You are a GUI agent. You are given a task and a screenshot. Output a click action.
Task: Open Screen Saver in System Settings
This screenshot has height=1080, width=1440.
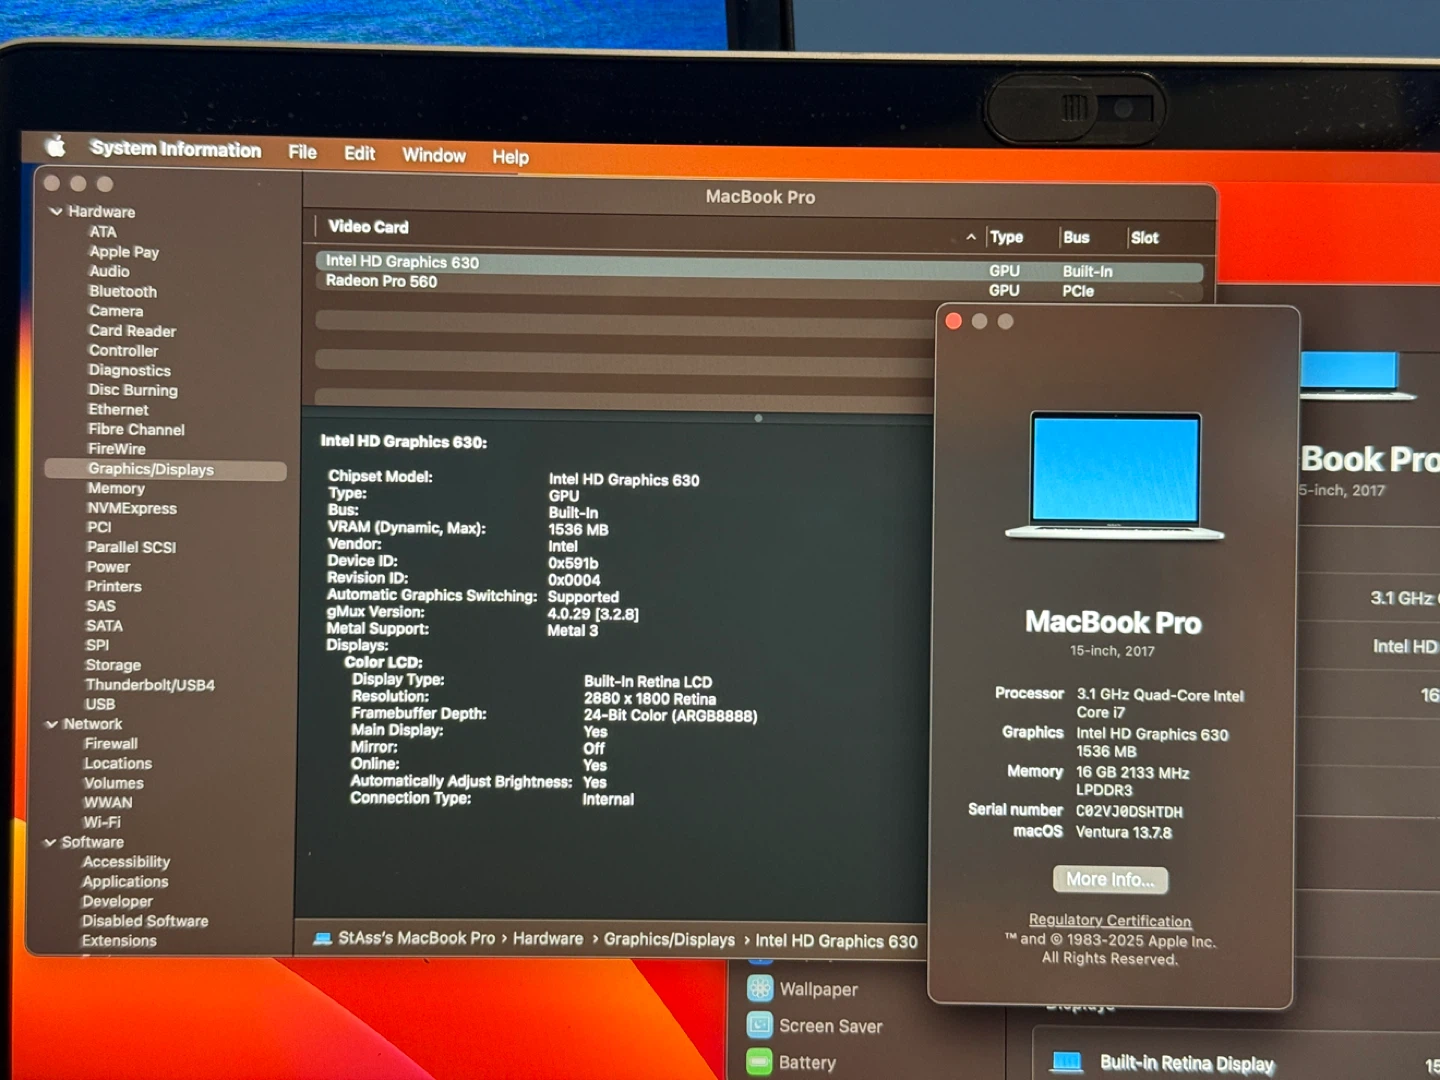814,1026
